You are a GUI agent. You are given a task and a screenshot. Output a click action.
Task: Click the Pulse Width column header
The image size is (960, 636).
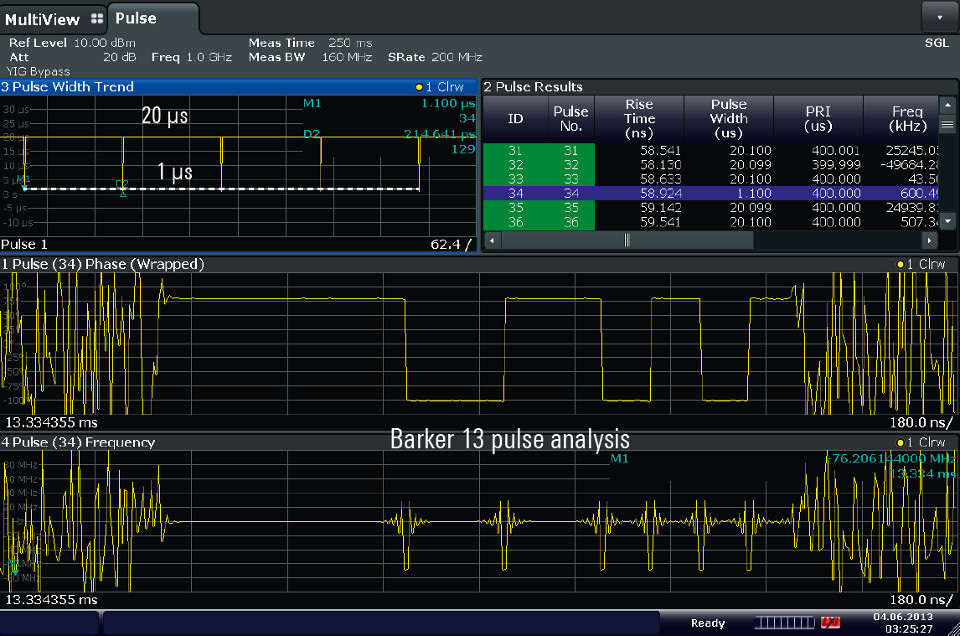point(728,118)
